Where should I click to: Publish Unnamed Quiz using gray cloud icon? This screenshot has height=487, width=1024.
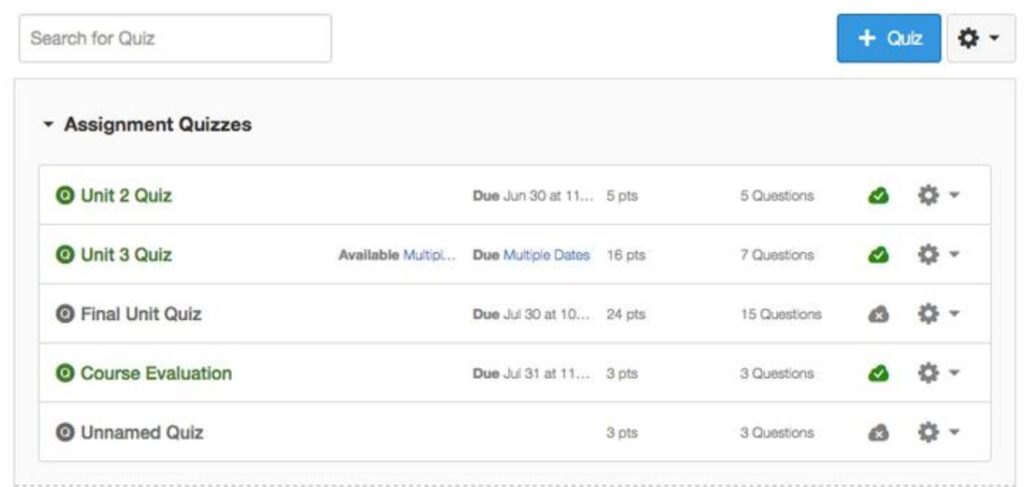pyautogui.click(x=878, y=433)
